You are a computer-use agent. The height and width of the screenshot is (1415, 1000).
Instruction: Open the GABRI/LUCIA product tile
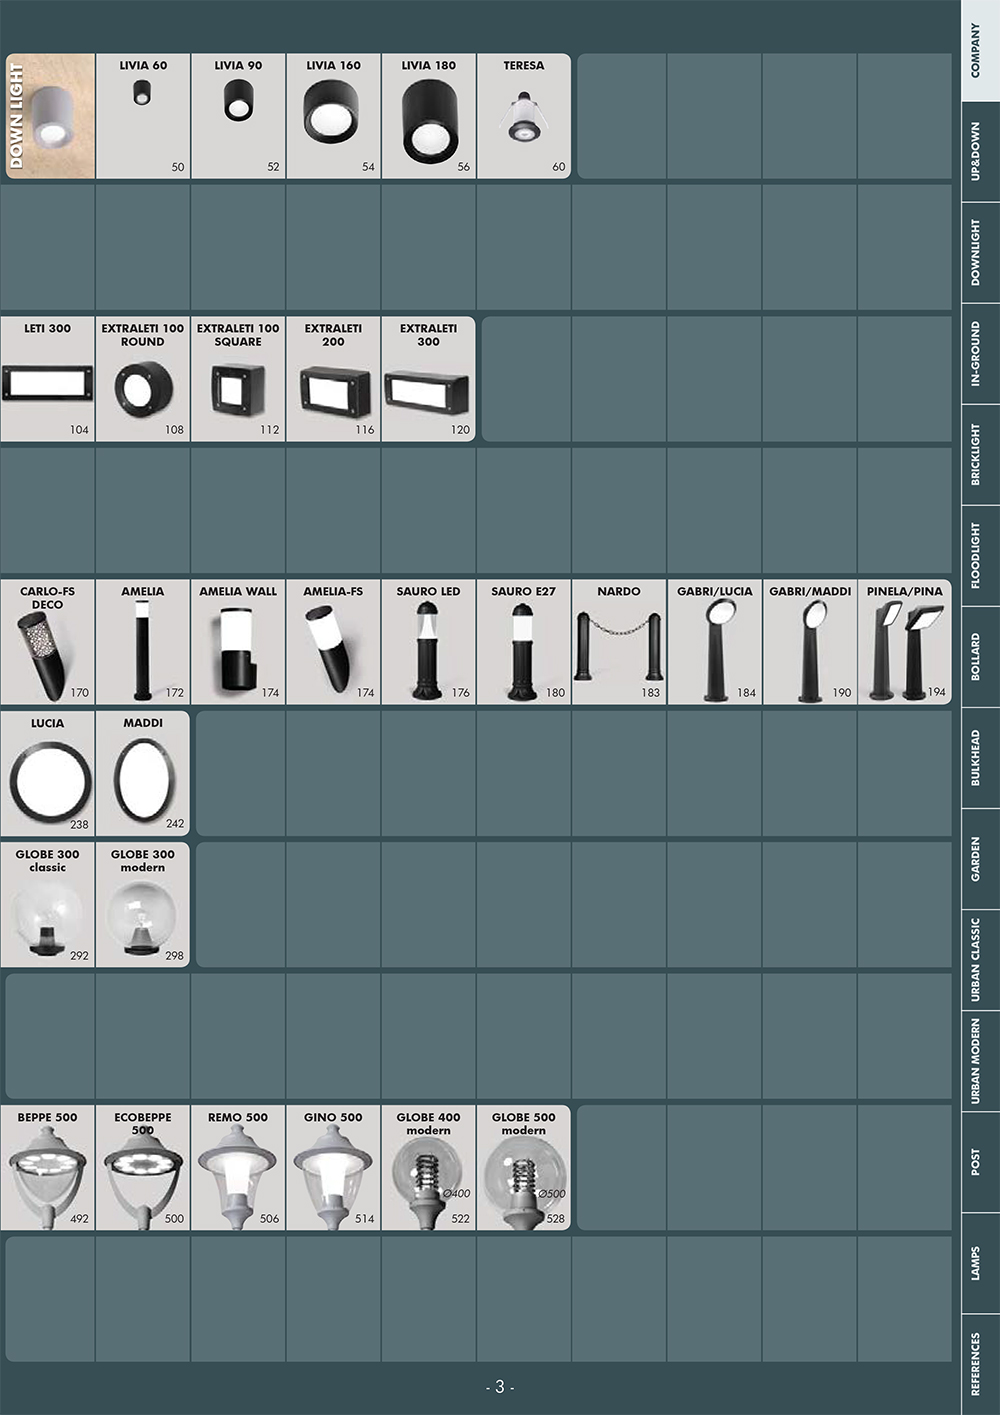pos(714,642)
